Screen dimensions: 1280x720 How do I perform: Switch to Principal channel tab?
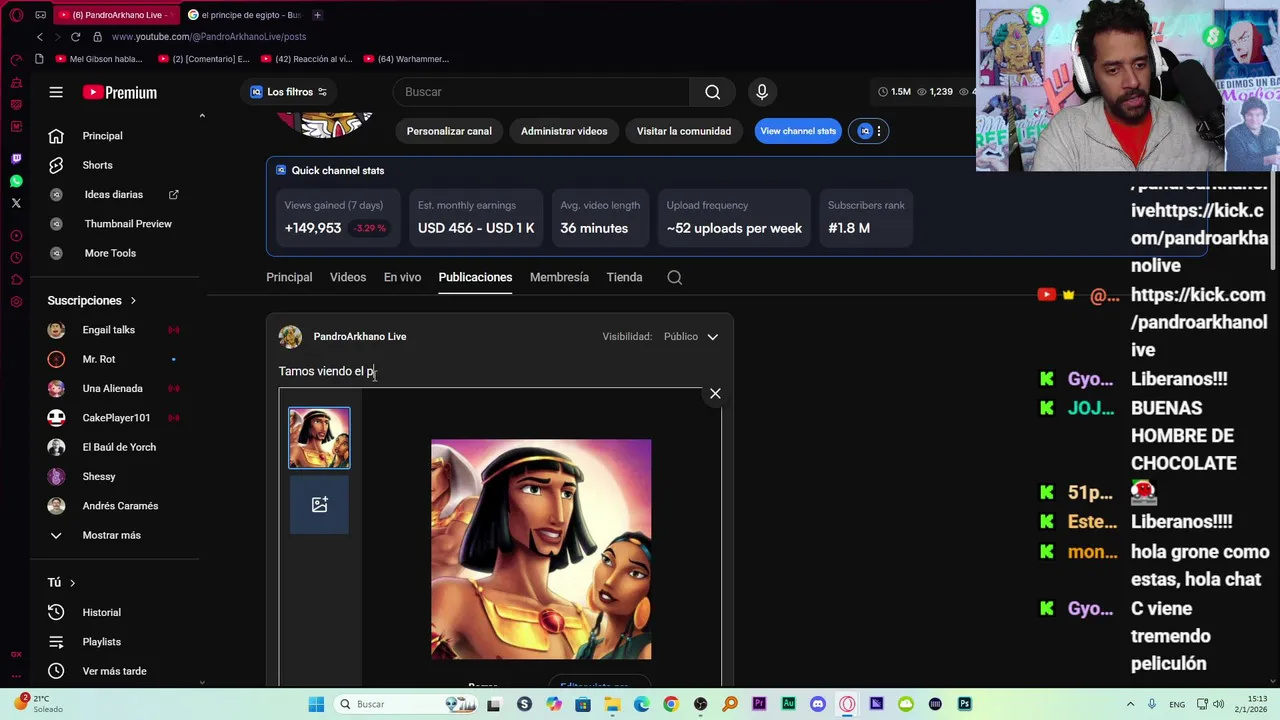click(x=289, y=277)
